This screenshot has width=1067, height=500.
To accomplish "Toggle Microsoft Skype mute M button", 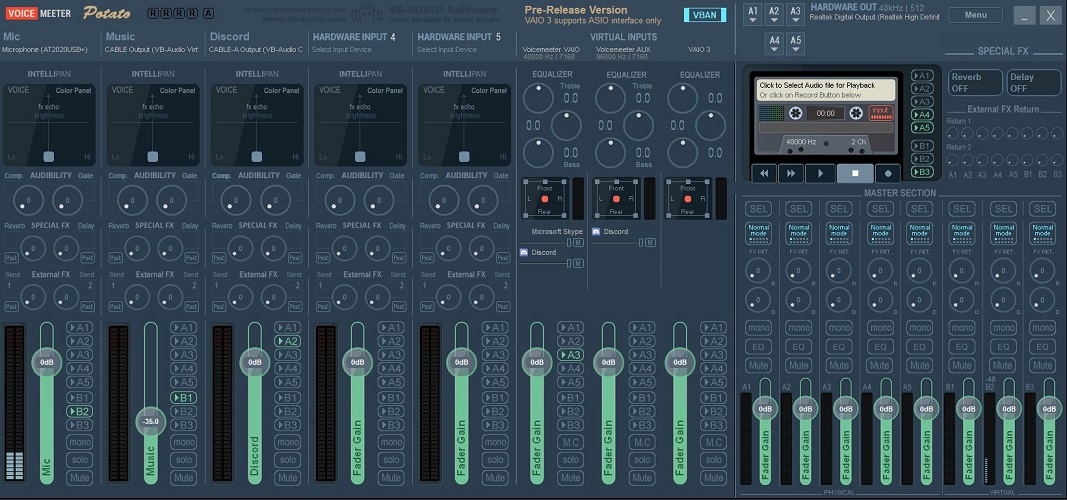I will point(578,242).
